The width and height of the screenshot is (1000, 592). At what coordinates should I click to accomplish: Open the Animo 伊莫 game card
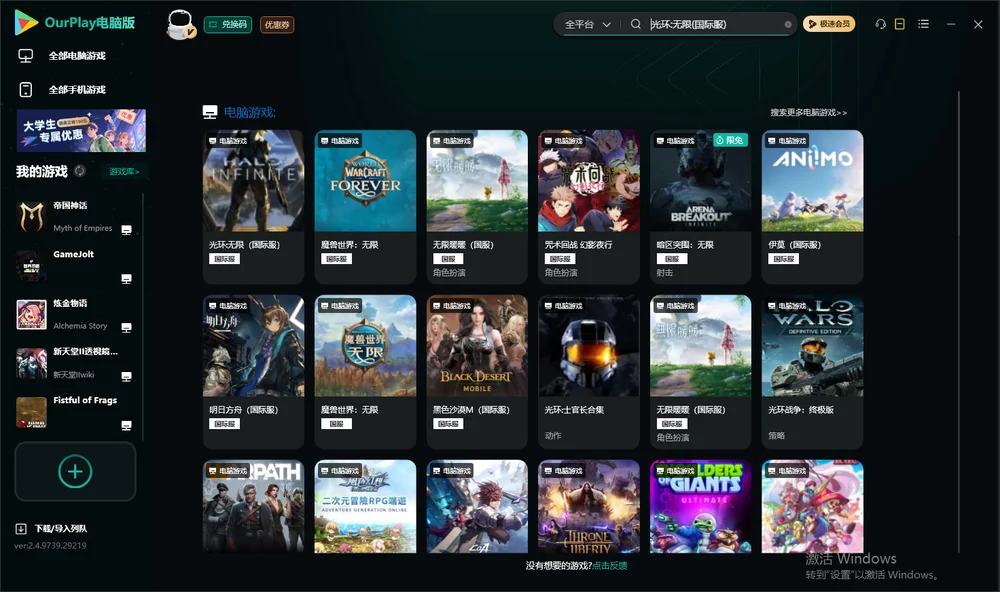[812, 207]
